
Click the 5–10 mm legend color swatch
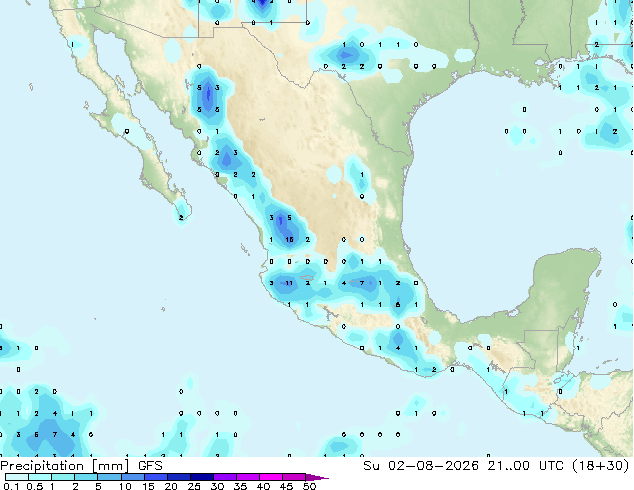pyautogui.click(x=109, y=477)
